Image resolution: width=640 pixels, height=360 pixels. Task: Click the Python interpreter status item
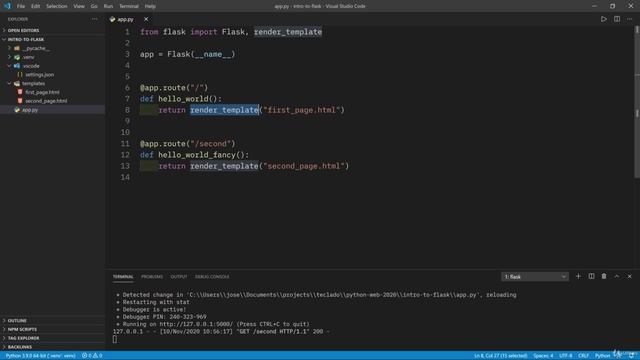point(40,356)
